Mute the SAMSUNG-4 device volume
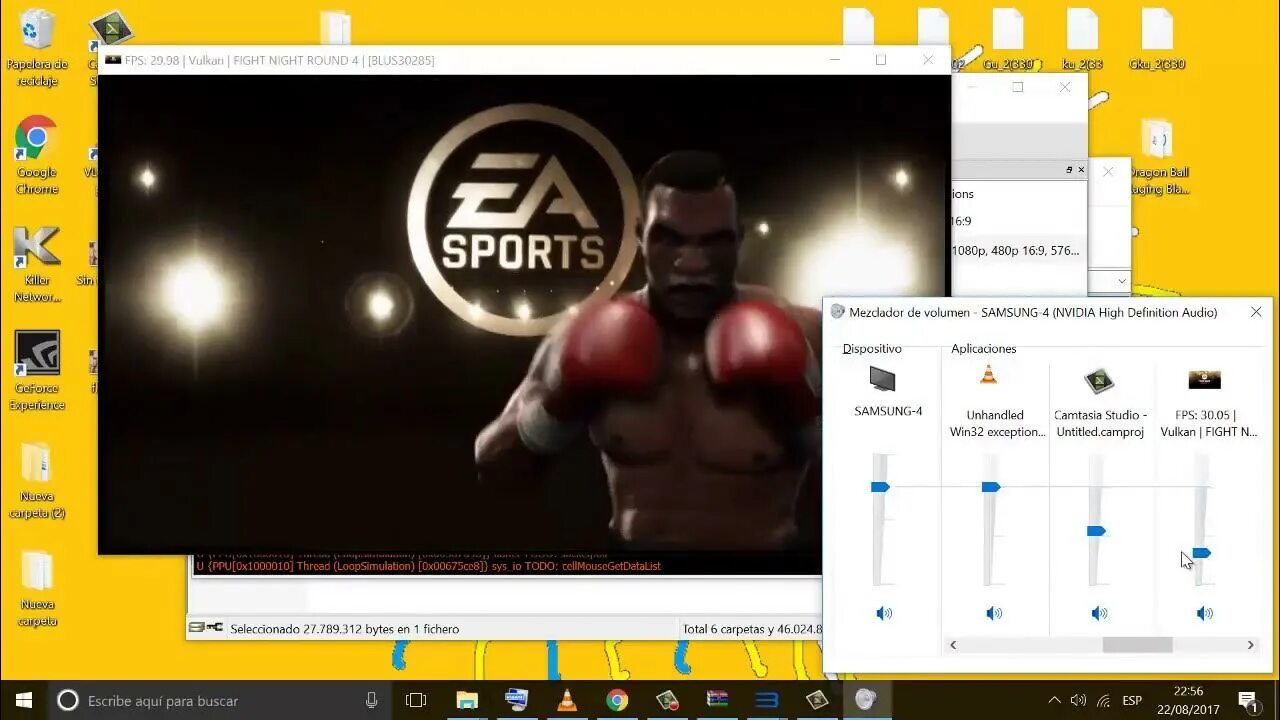This screenshot has height=720, width=1280. click(884, 613)
